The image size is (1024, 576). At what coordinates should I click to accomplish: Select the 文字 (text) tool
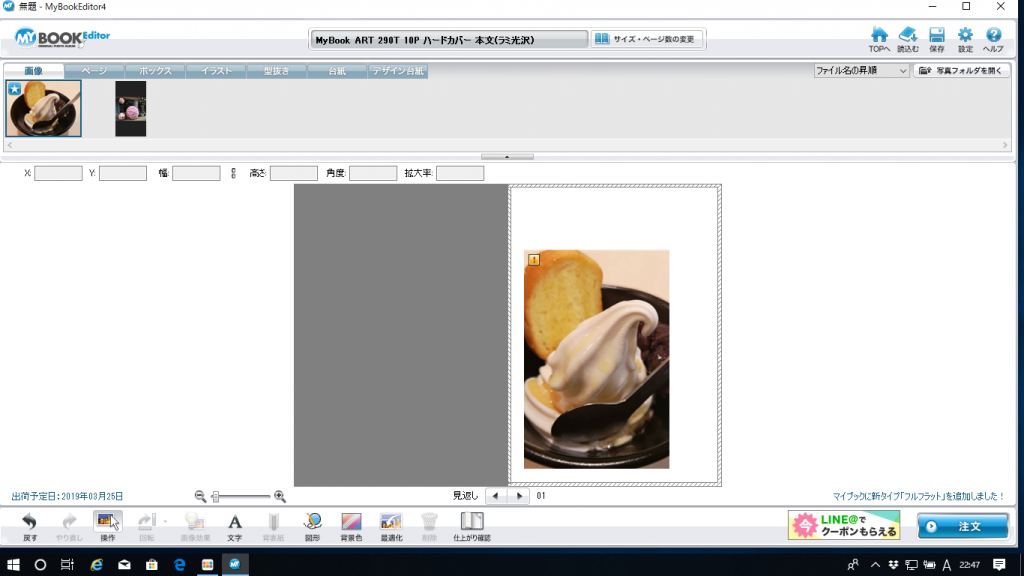click(235, 522)
